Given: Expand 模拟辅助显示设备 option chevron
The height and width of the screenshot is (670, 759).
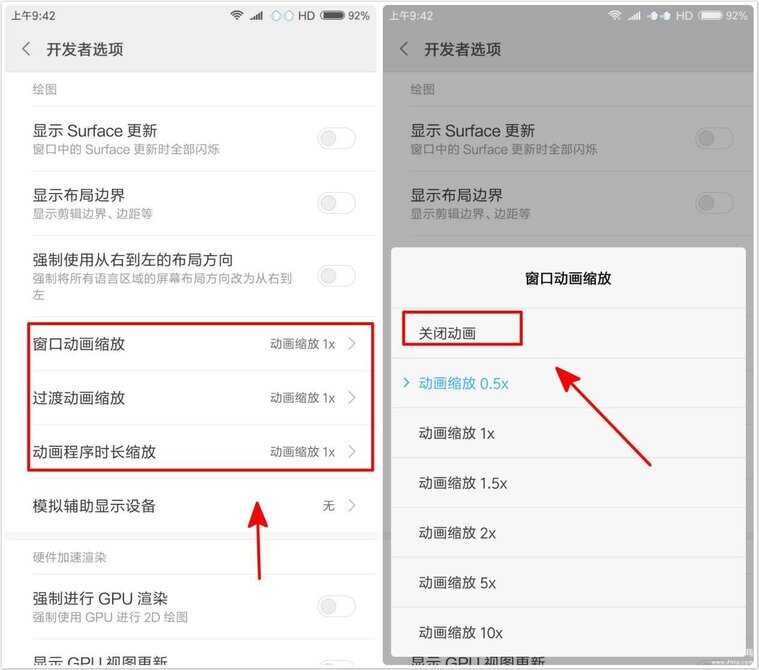Looking at the screenshot, I should 352,506.
